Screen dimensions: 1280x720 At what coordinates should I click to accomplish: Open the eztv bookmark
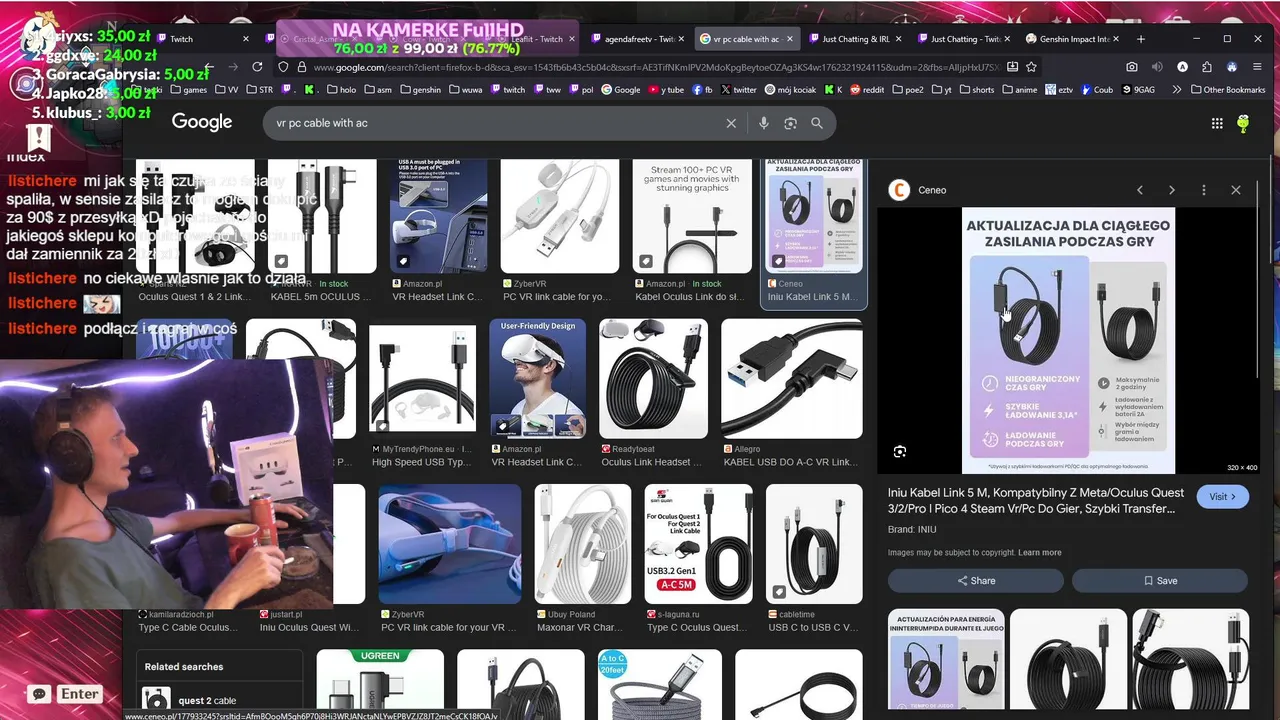click(1059, 89)
